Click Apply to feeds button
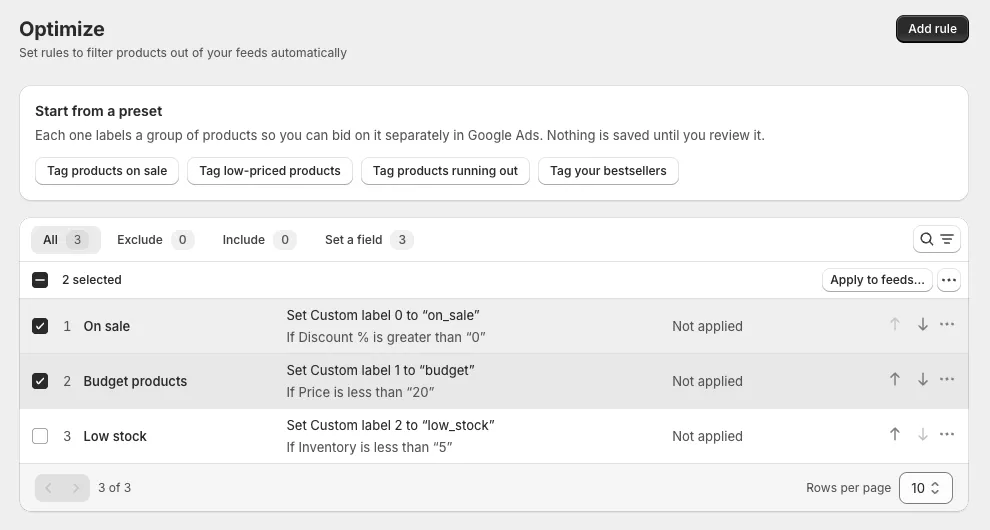 coord(877,280)
